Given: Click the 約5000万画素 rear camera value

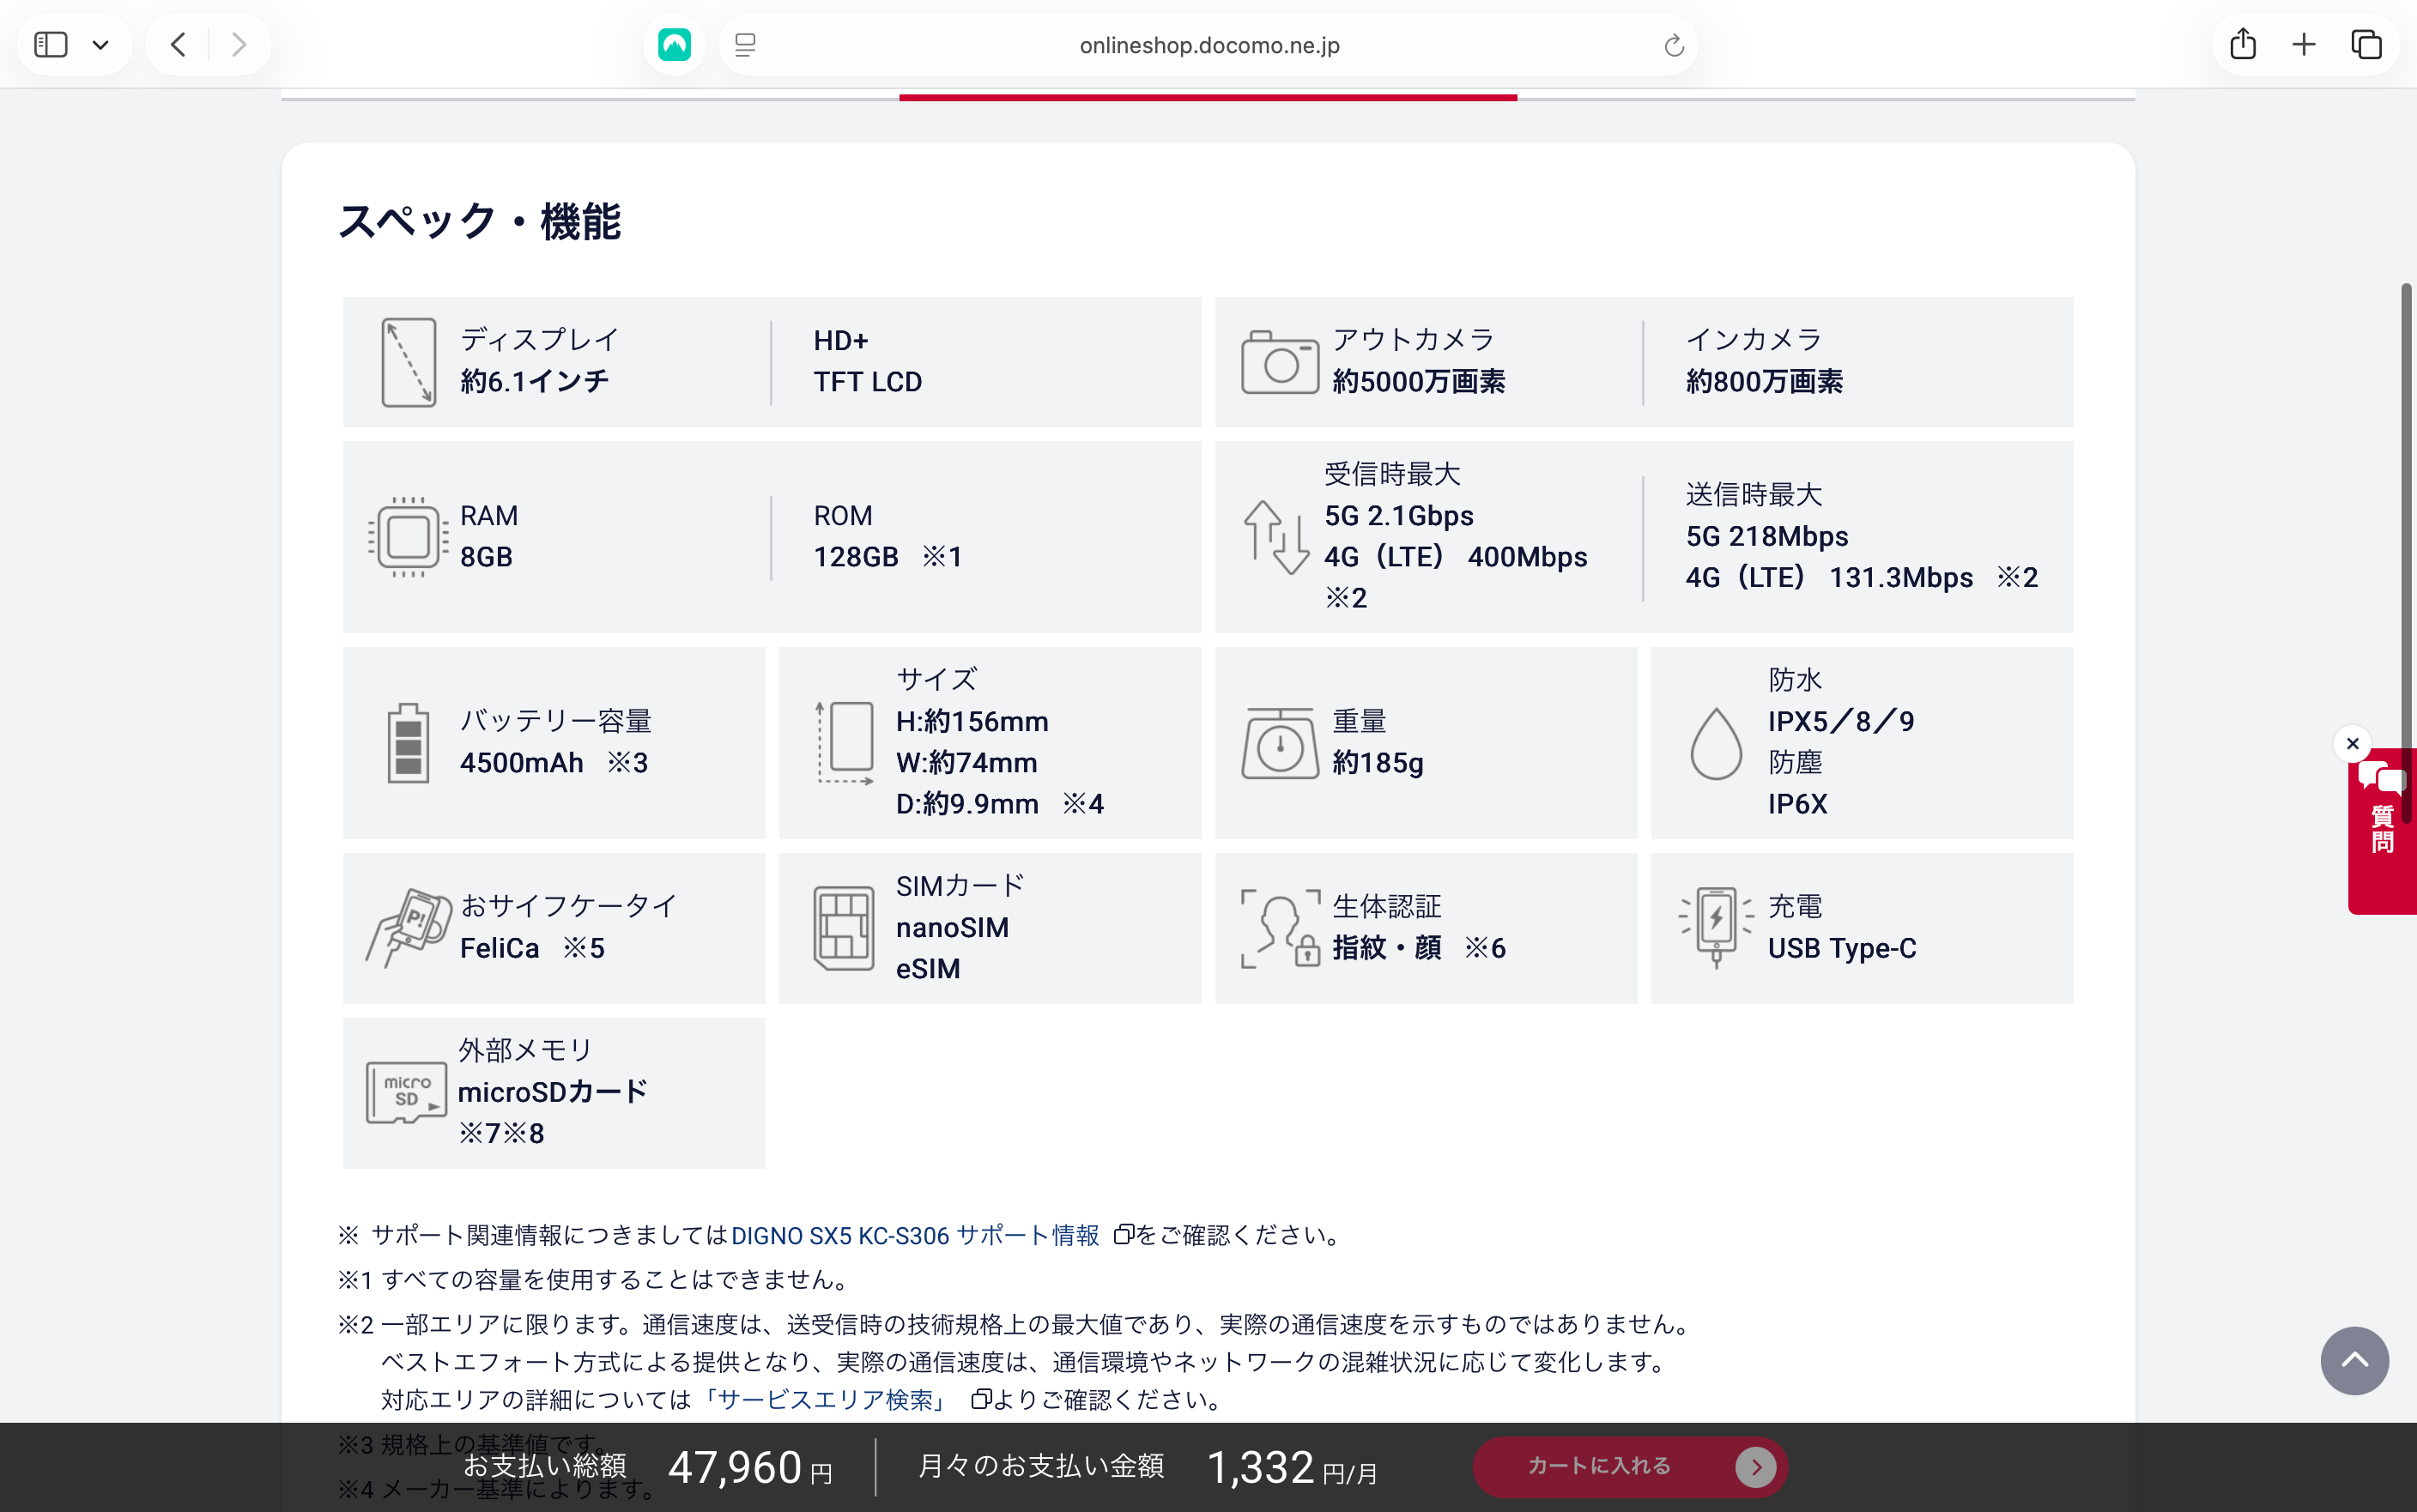Looking at the screenshot, I should [1419, 381].
